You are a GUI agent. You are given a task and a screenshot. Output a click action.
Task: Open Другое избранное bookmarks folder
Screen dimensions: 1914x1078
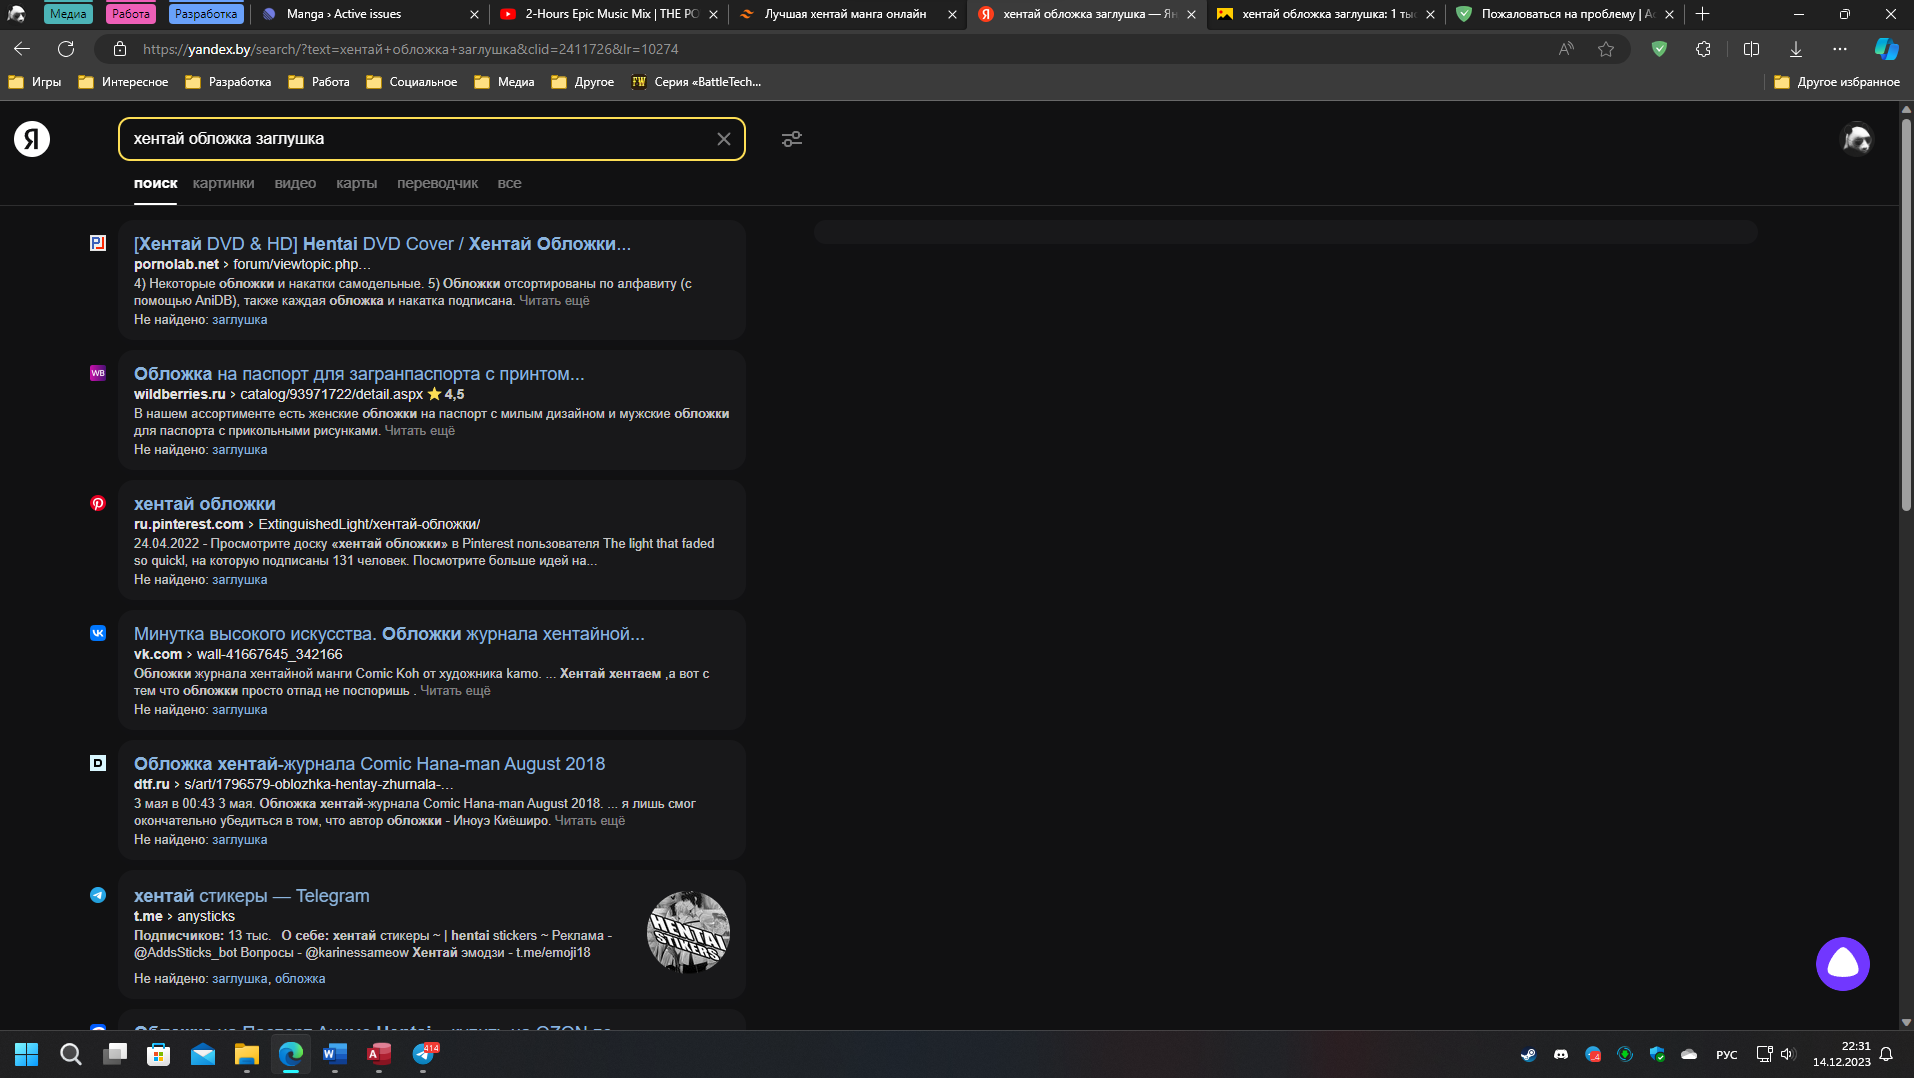point(1837,82)
